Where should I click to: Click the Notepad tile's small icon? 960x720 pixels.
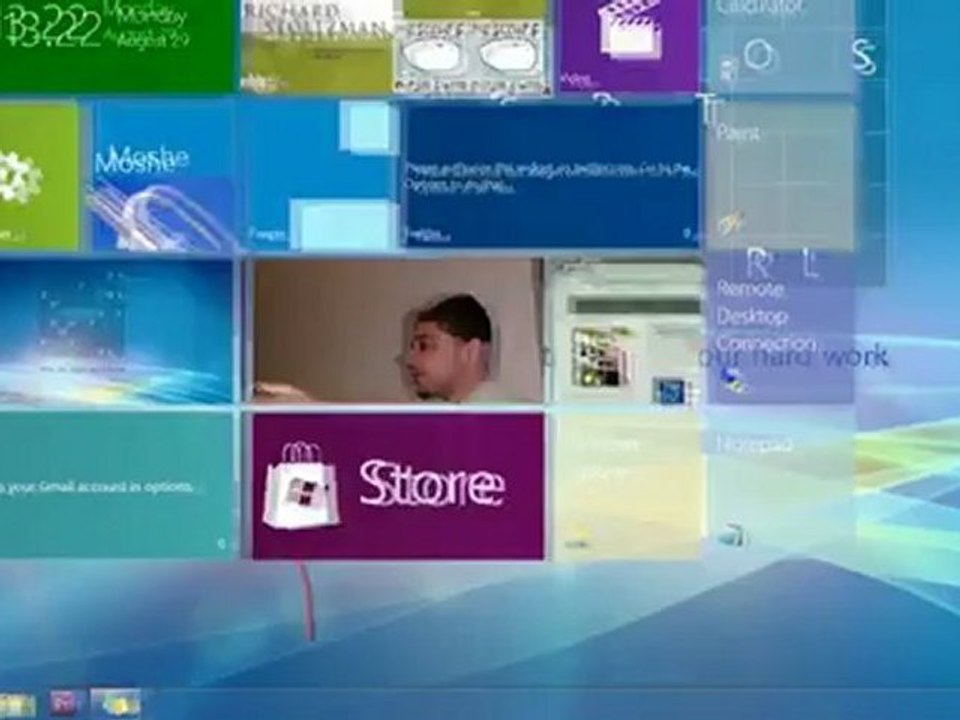point(731,535)
